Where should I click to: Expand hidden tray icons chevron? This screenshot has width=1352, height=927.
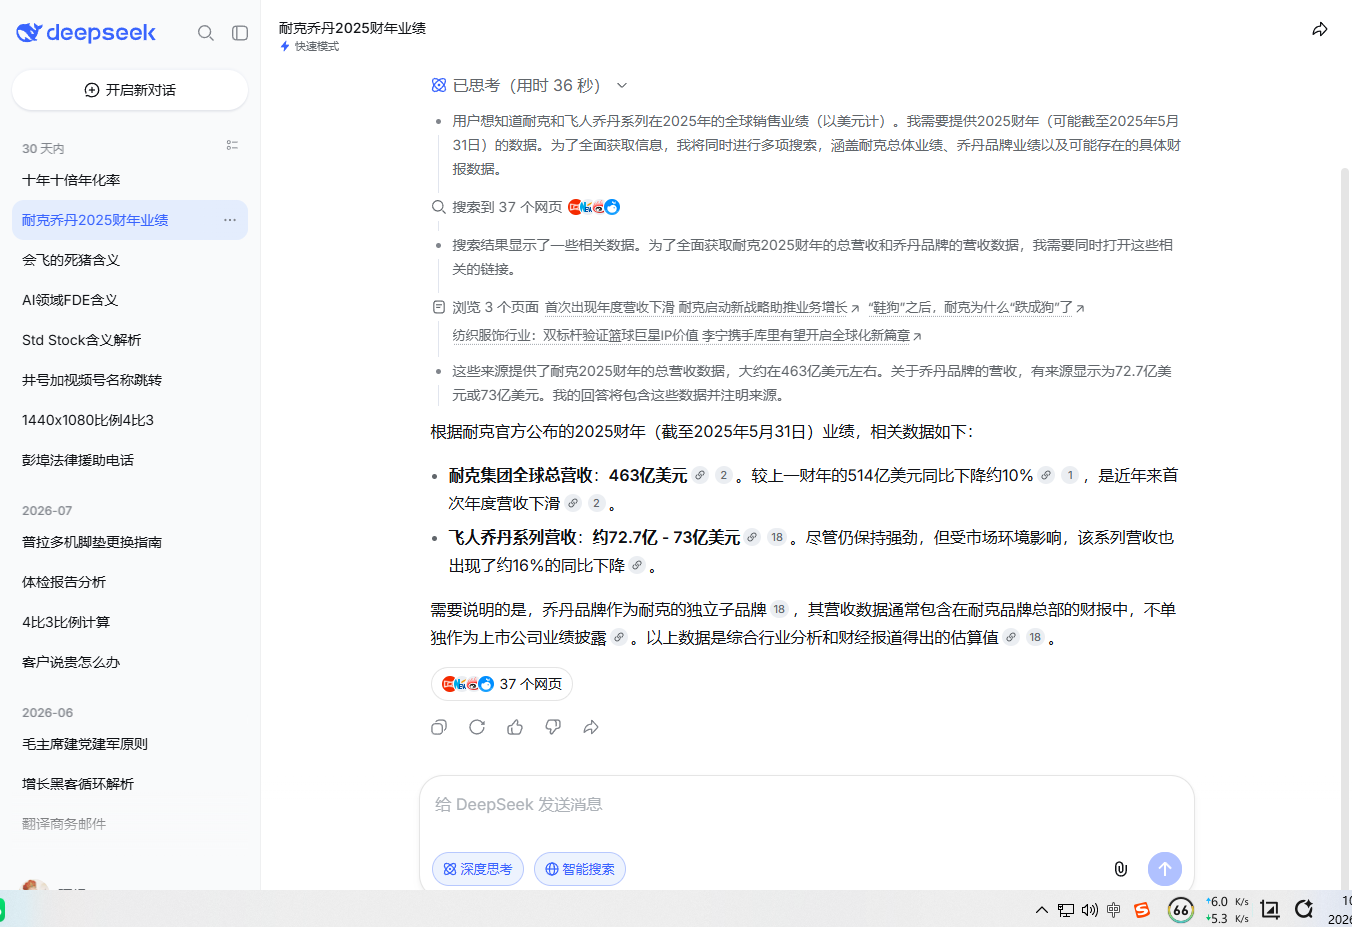pyautogui.click(x=1042, y=910)
